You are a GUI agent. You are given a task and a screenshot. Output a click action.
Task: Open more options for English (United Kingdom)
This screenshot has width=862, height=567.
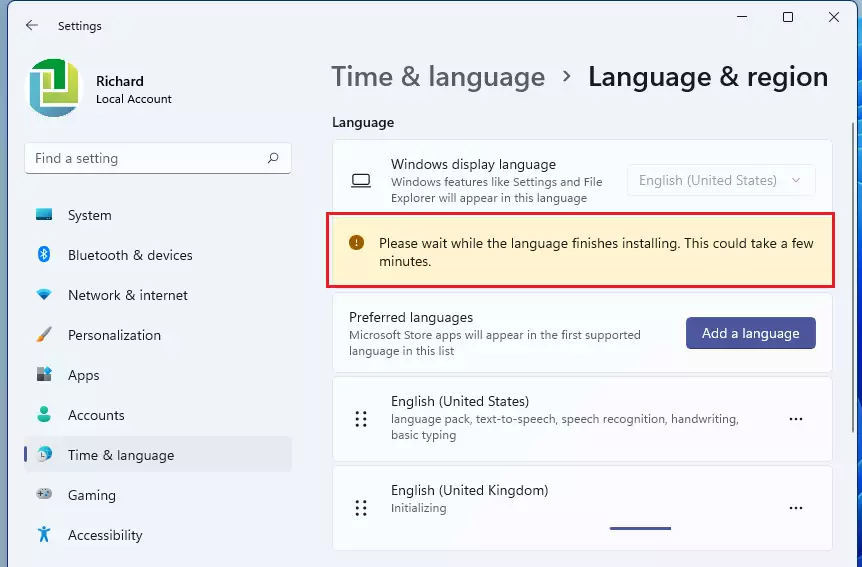click(795, 508)
